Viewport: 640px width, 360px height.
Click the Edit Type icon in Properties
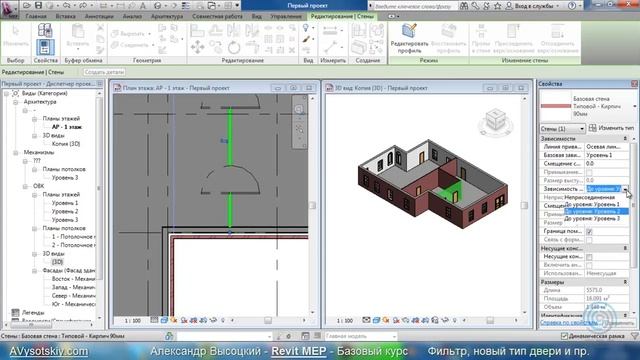click(593, 128)
